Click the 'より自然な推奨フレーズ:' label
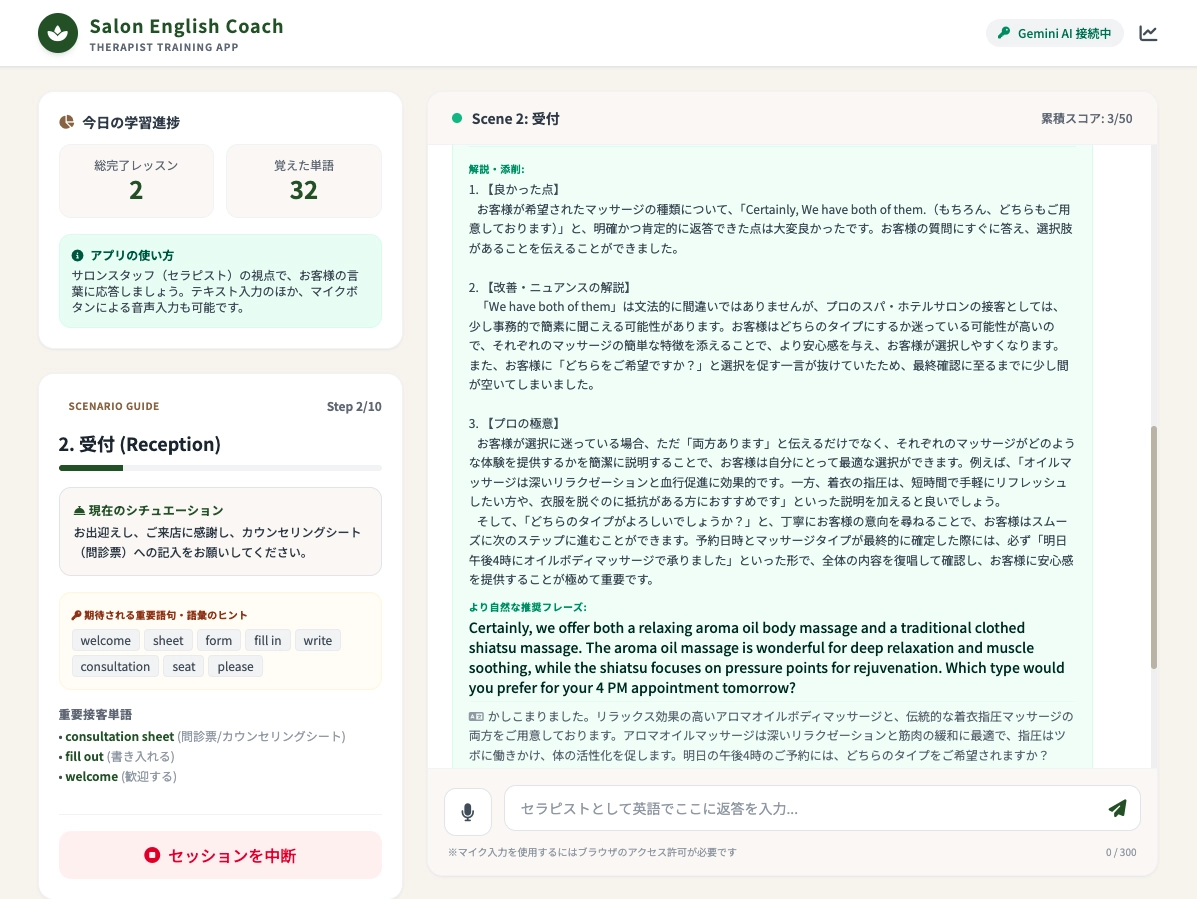This screenshot has height=899, width=1197. point(528,607)
